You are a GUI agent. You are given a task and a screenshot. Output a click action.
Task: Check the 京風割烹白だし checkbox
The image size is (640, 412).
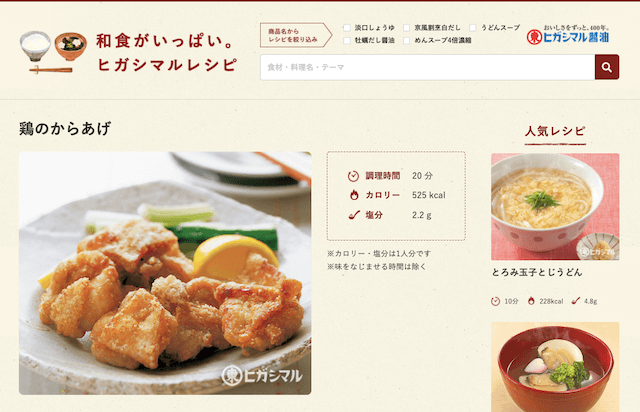(x=407, y=28)
